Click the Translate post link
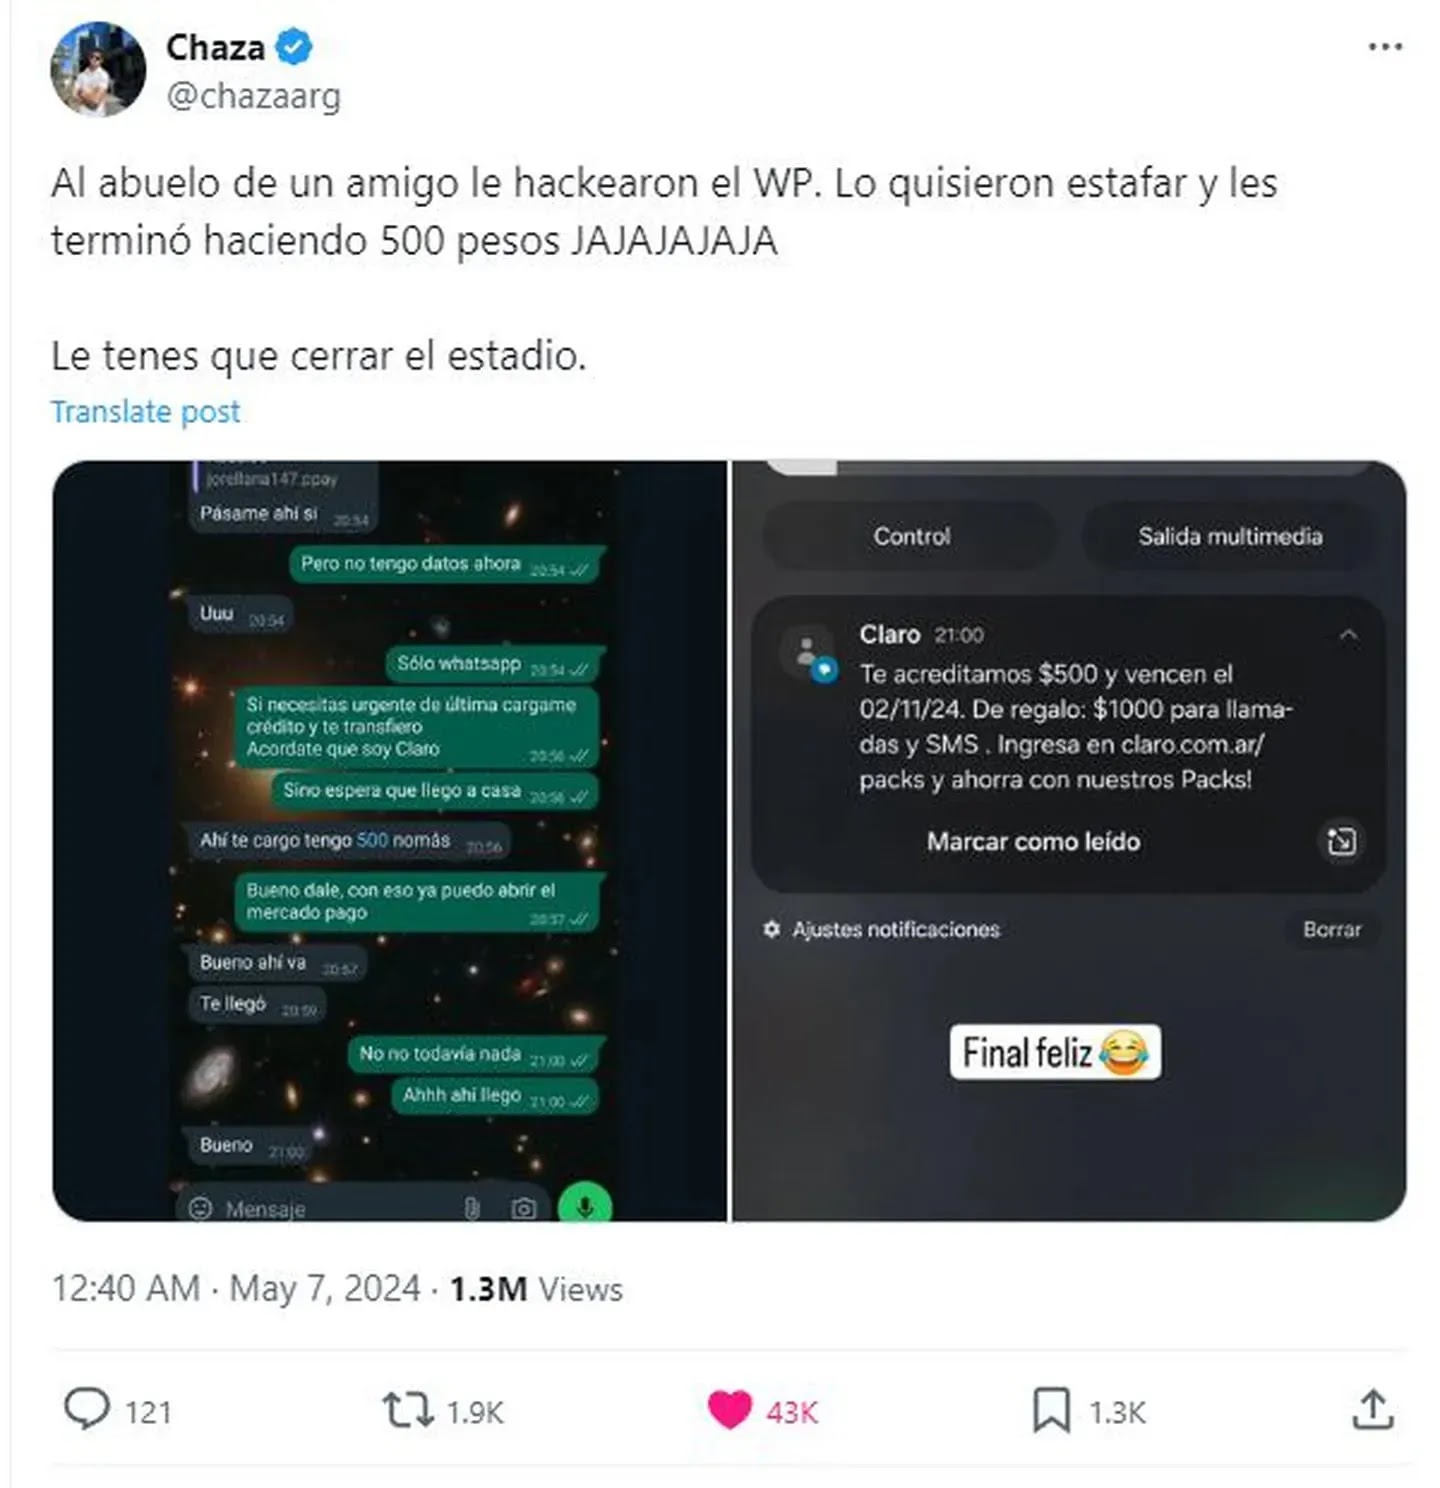Viewport: 1440px width, 1488px height. [146, 412]
